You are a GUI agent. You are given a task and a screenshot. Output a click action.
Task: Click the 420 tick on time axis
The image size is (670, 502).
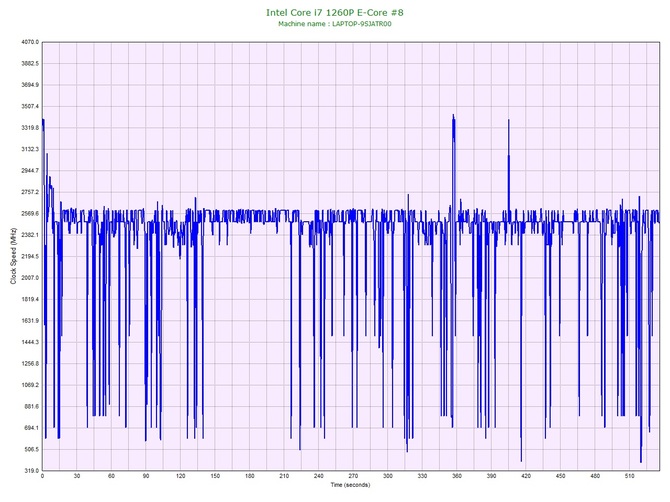click(x=526, y=476)
